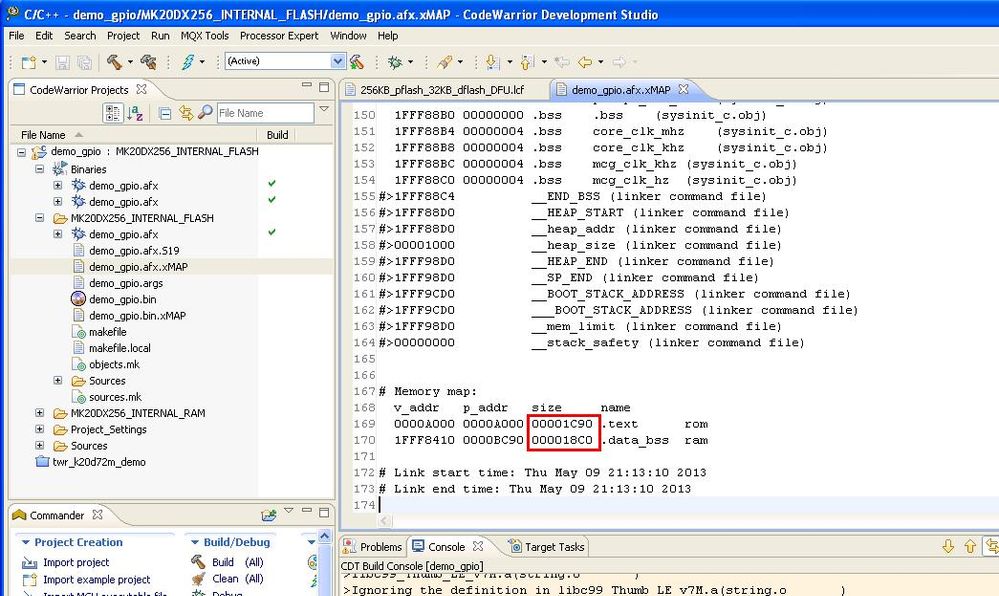Image resolution: width=999 pixels, height=596 pixels.
Task: Click the hammer icon next to Active combo
Action: point(357,62)
